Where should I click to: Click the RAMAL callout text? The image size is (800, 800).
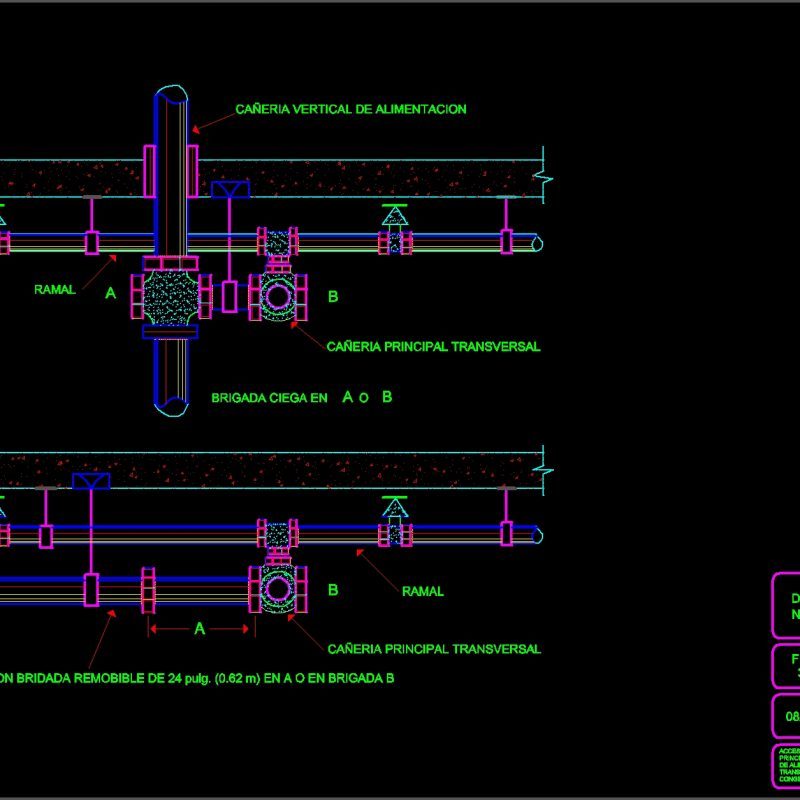57,289
